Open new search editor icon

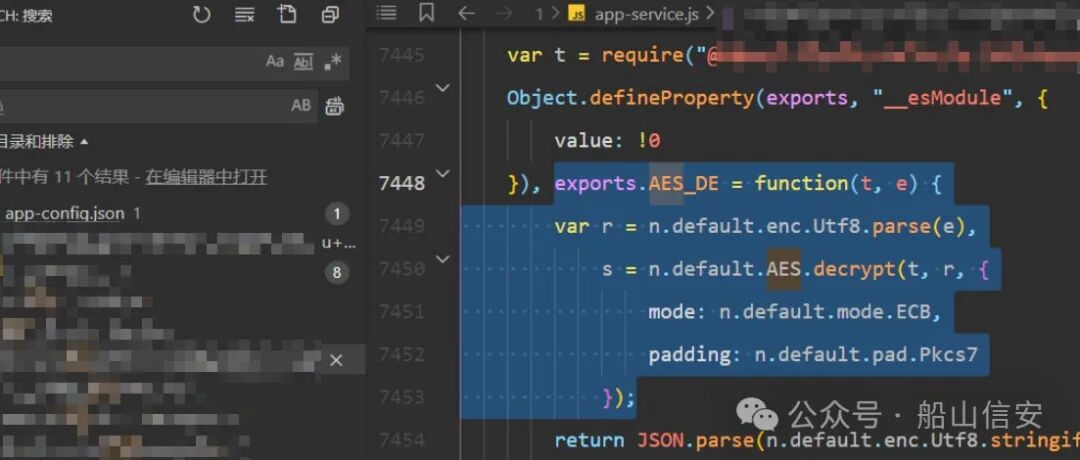[x=287, y=14]
